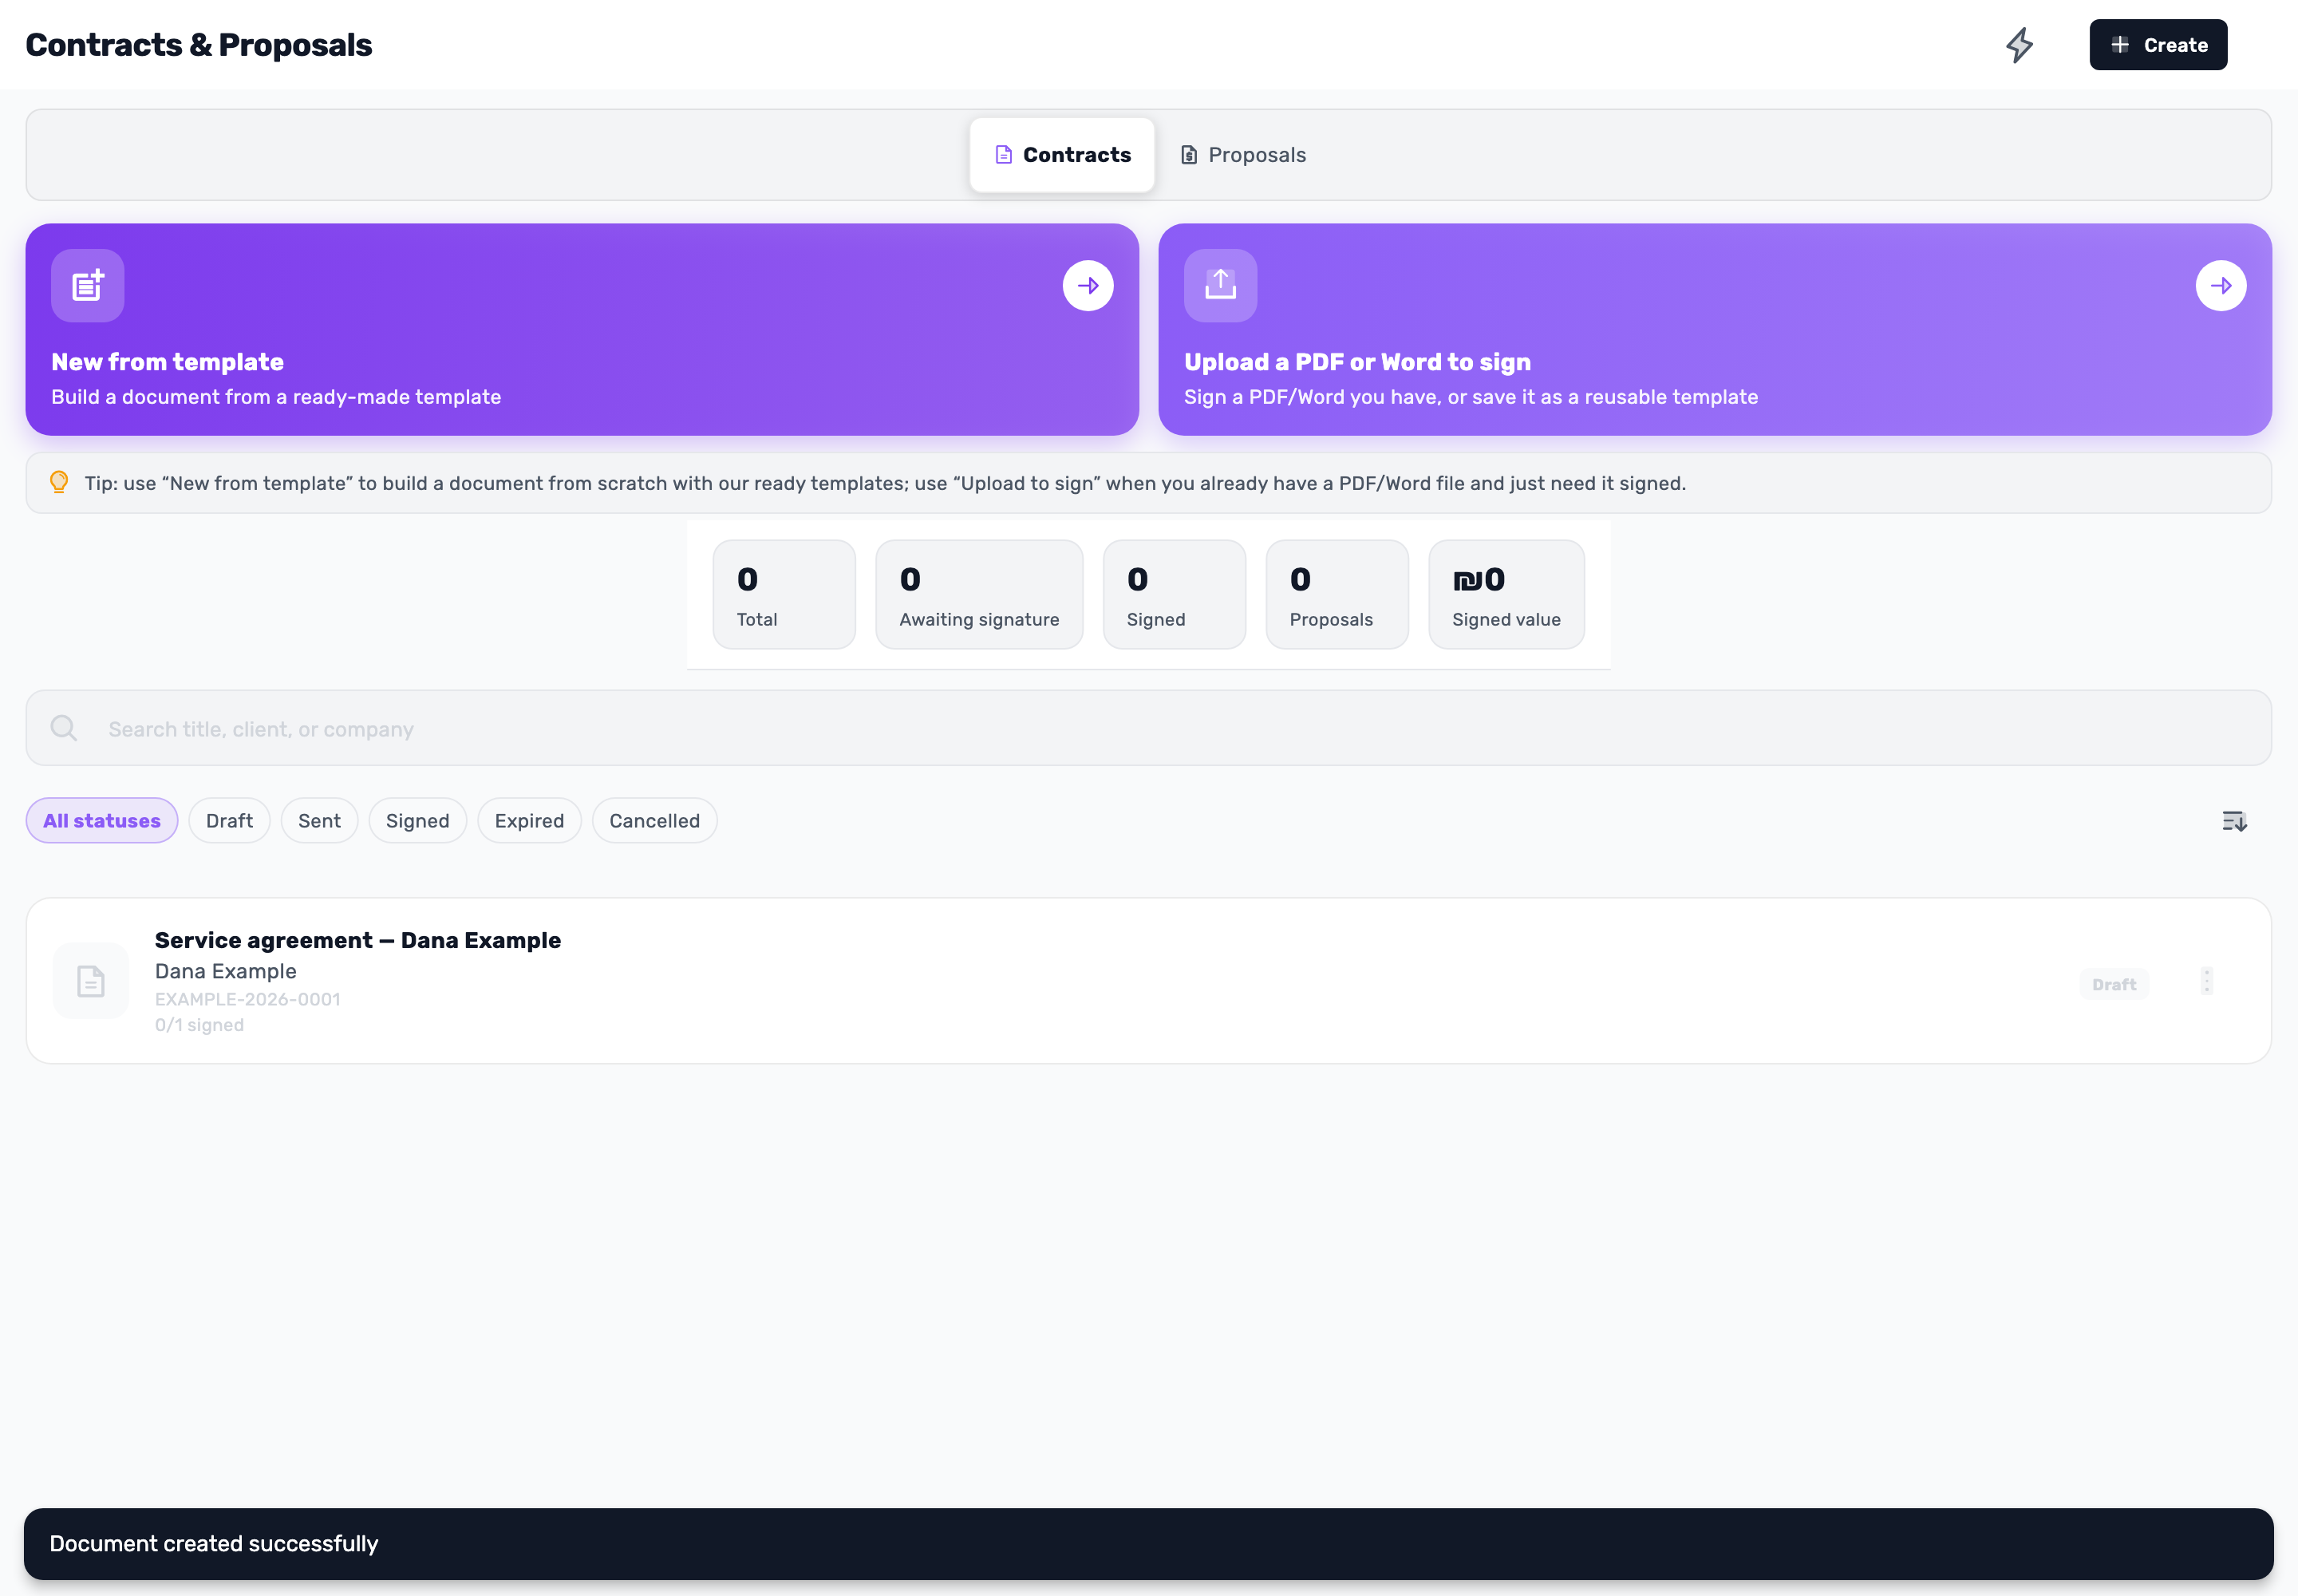This screenshot has height=1596, width=2298.
Task: Click the Awaiting signature stat card
Action: tap(979, 595)
